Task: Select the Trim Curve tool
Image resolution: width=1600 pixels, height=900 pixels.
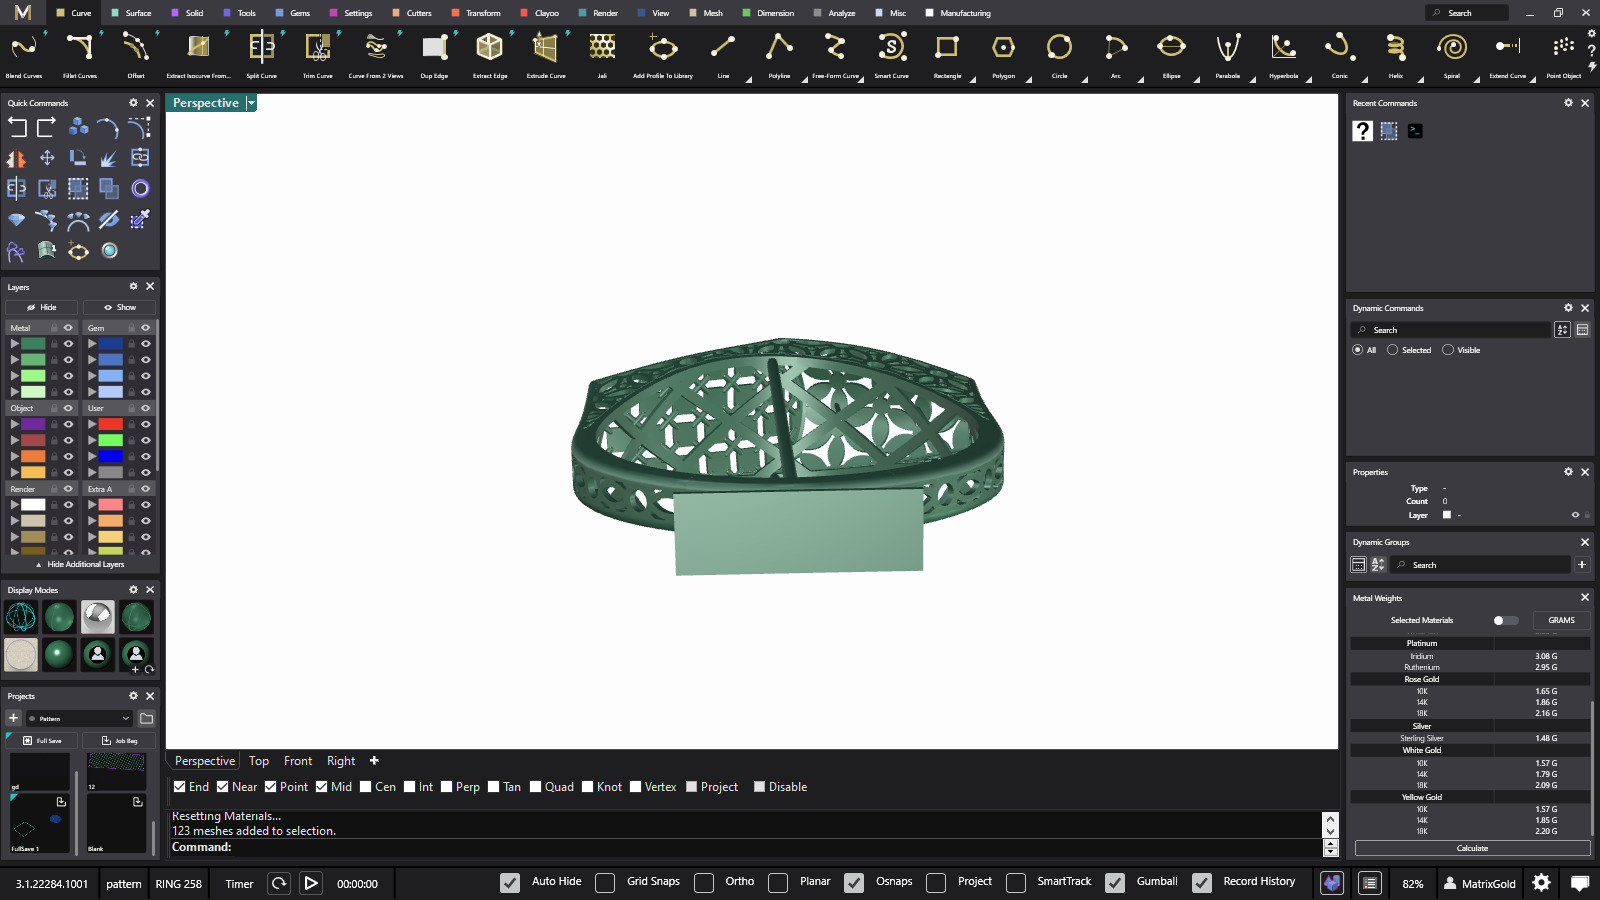Action: (x=318, y=53)
